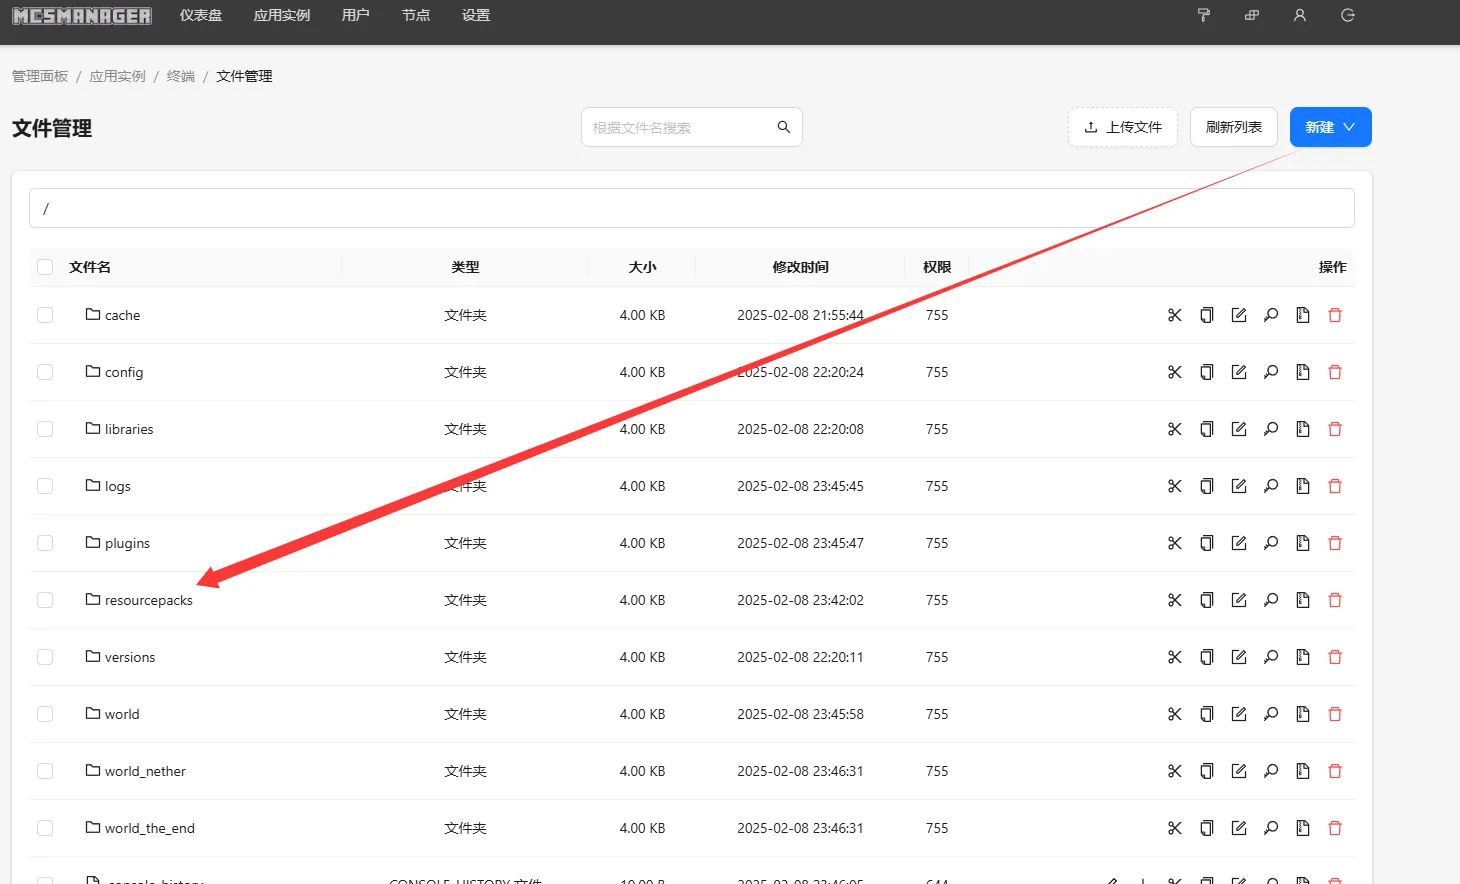Click the search magnifier icon in file search
Image resolution: width=1460 pixels, height=884 pixels.
pos(784,127)
